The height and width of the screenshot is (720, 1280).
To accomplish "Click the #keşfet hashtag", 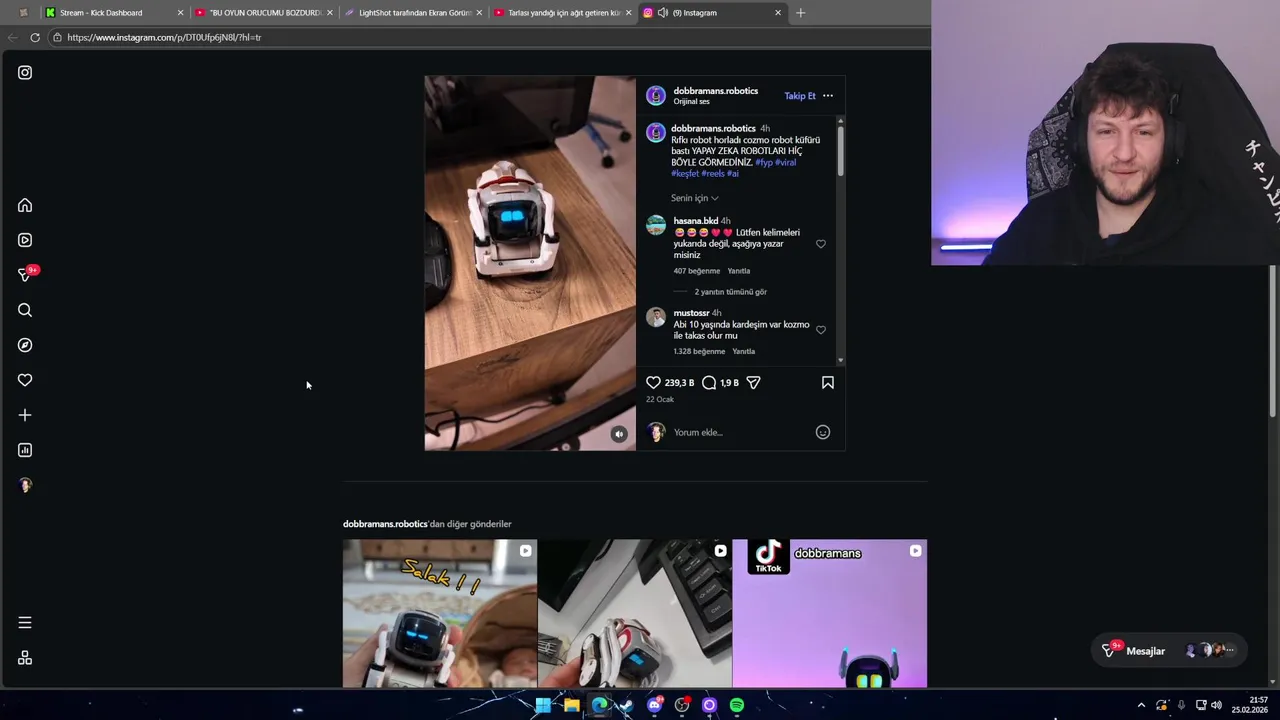I will point(685,174).
